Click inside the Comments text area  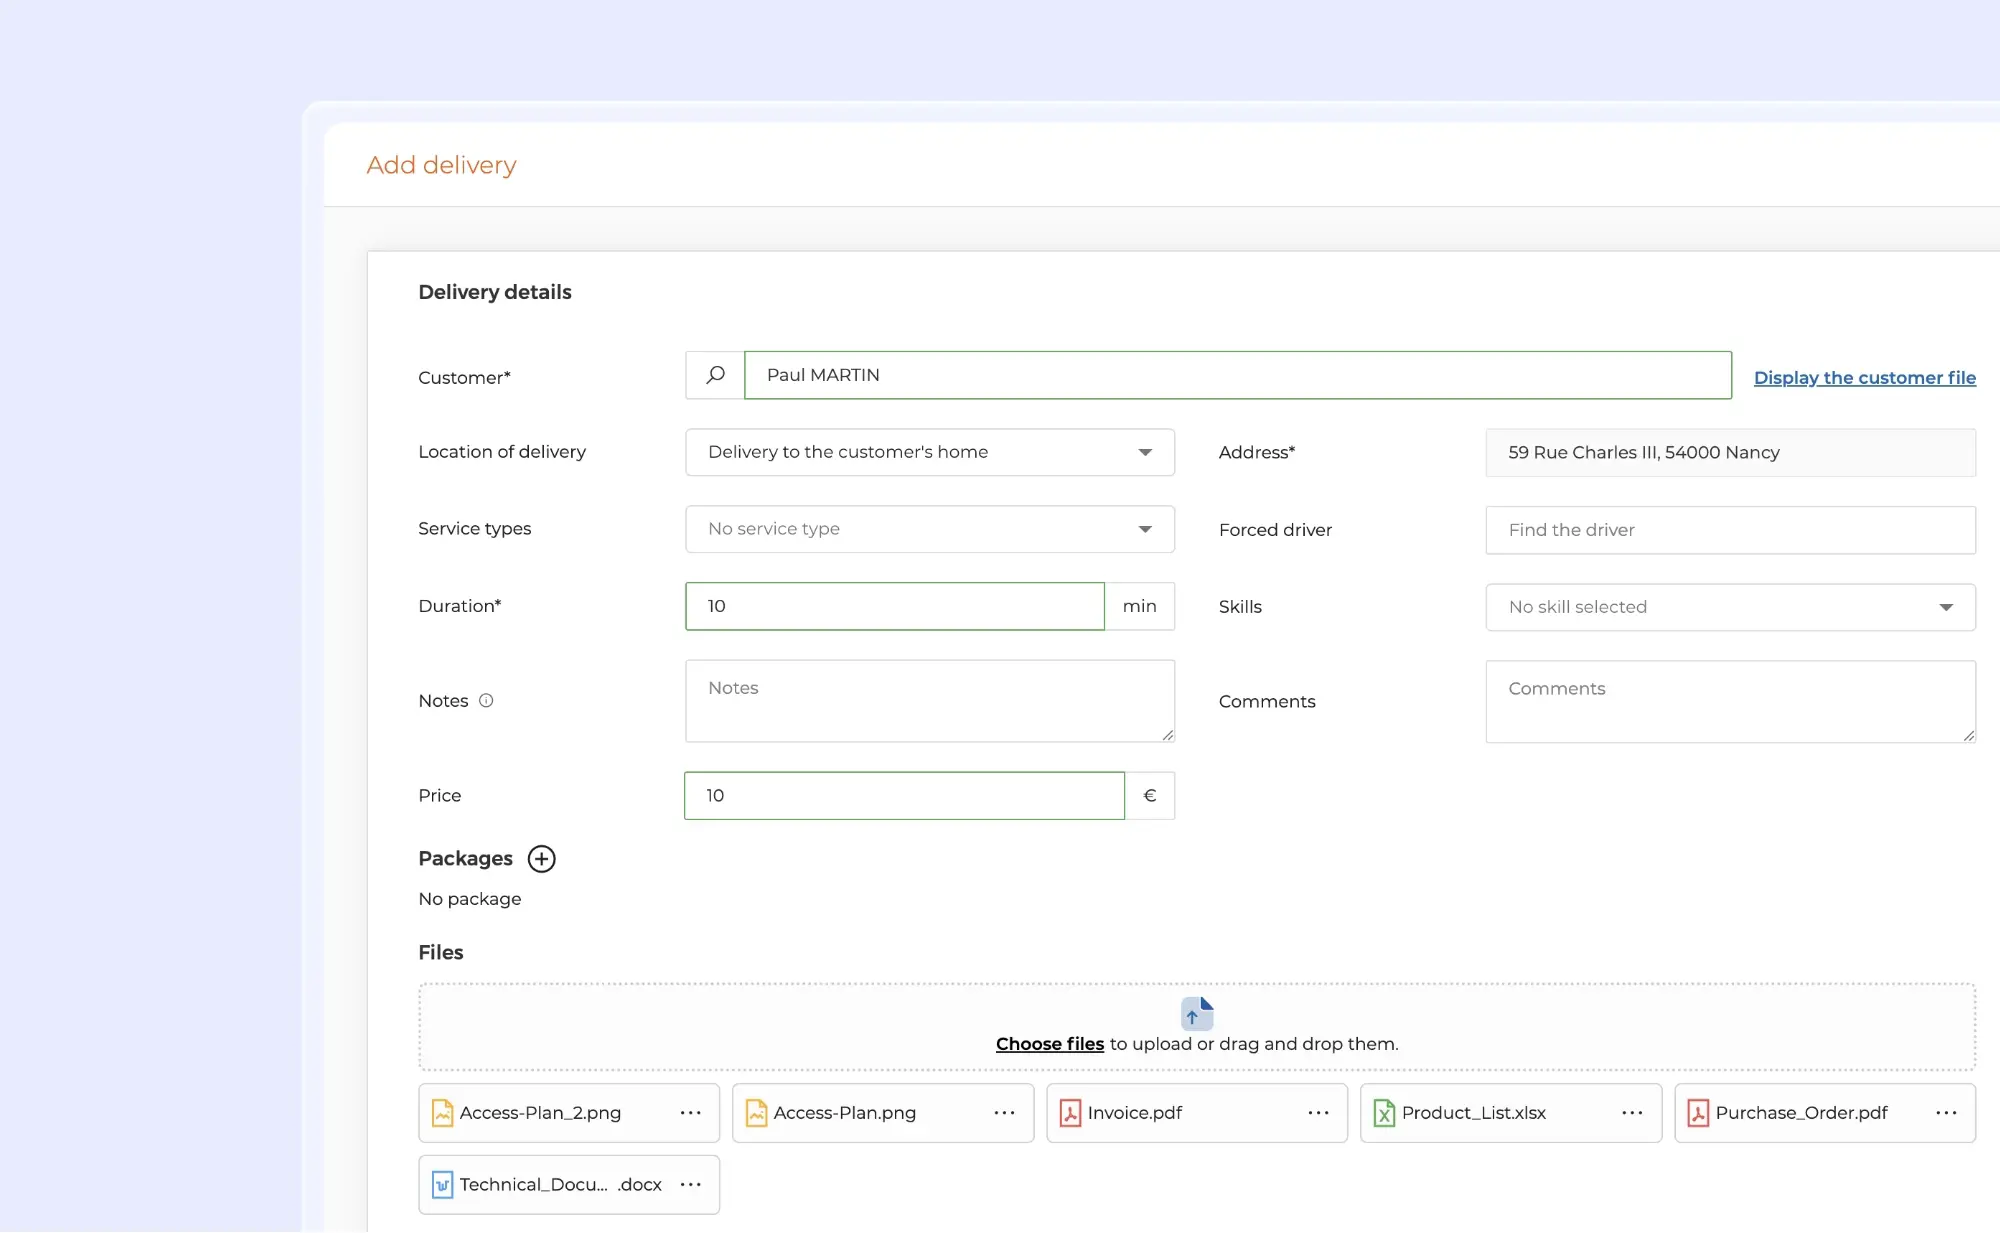(x=1731, y=702)
